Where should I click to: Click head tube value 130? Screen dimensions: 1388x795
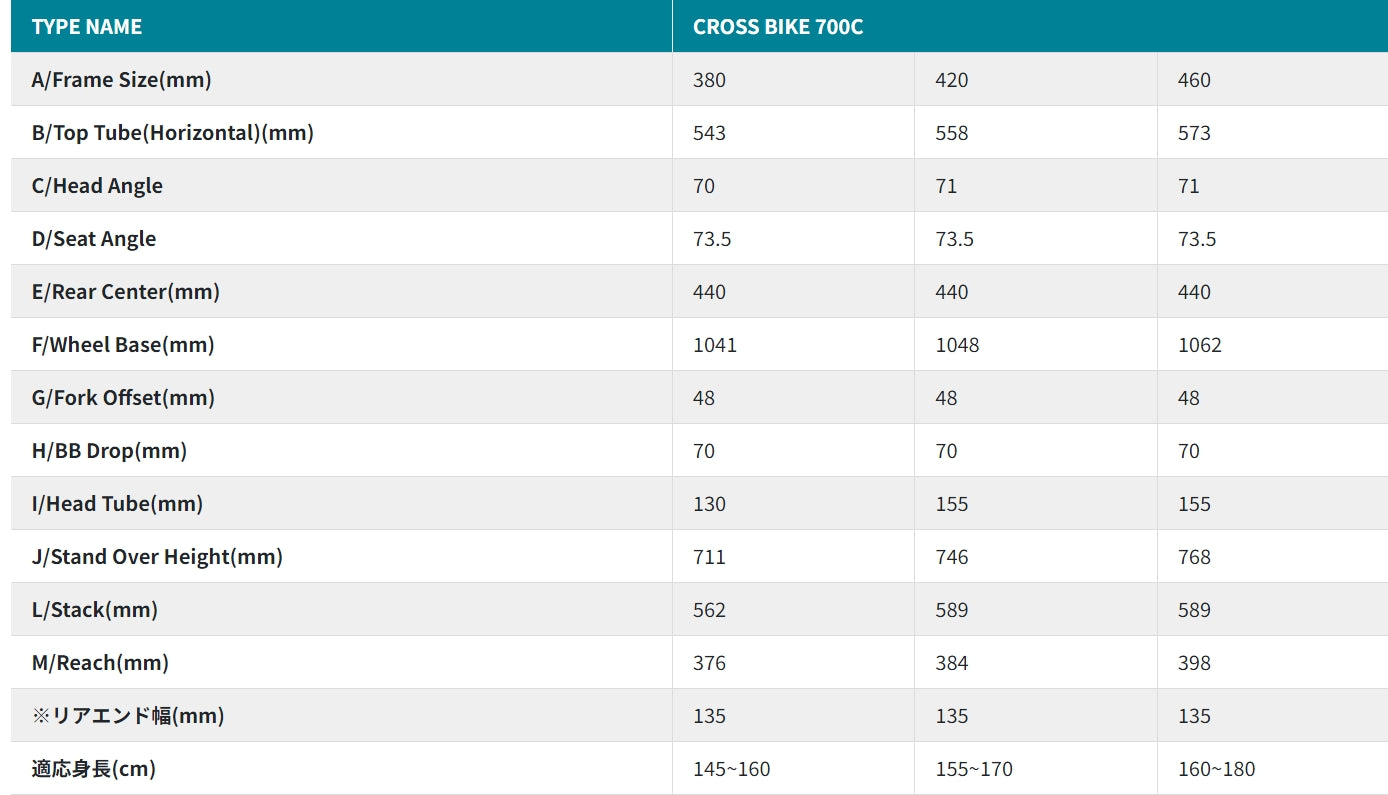pyautogui.click(x=709, y=504)
